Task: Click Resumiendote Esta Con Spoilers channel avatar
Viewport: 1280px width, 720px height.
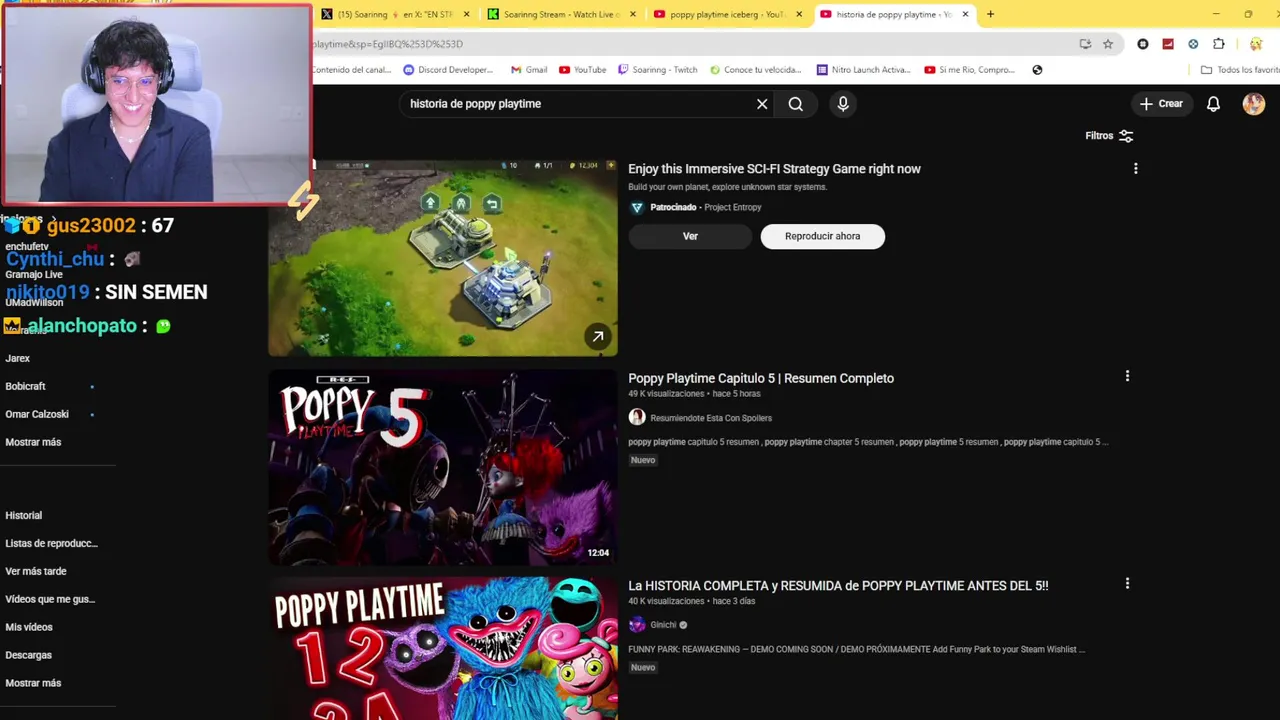Action: tap(637, 417)
